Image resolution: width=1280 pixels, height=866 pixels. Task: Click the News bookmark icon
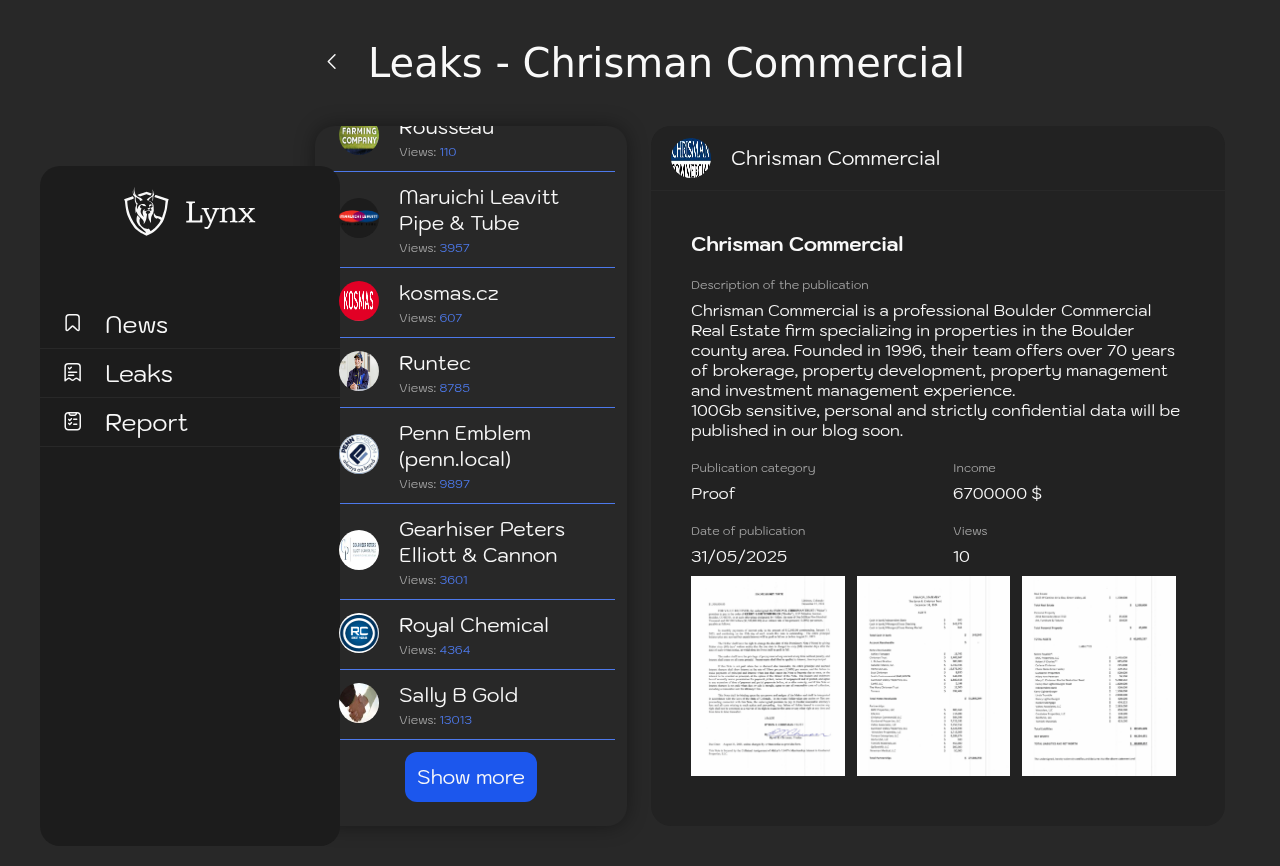point(72,323)
